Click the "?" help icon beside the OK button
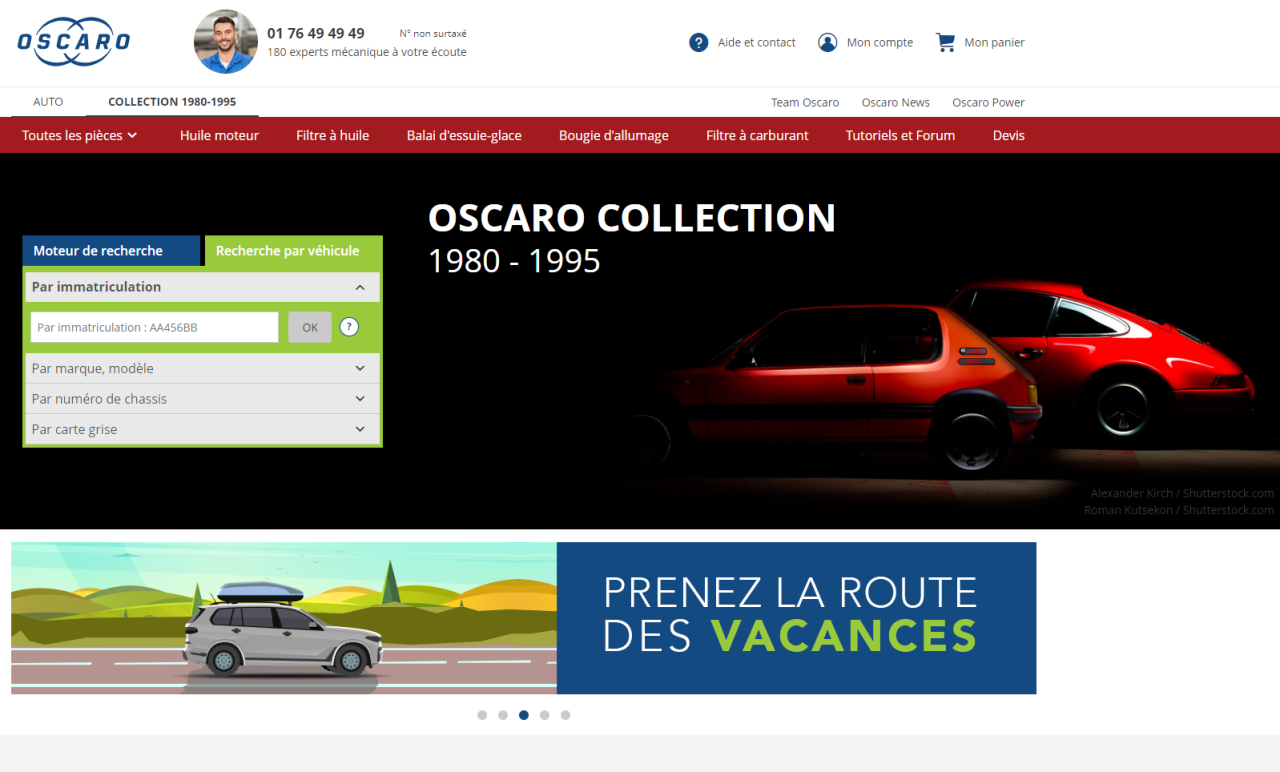Viewport: 1280px width, 772px height. pos(349,327)
